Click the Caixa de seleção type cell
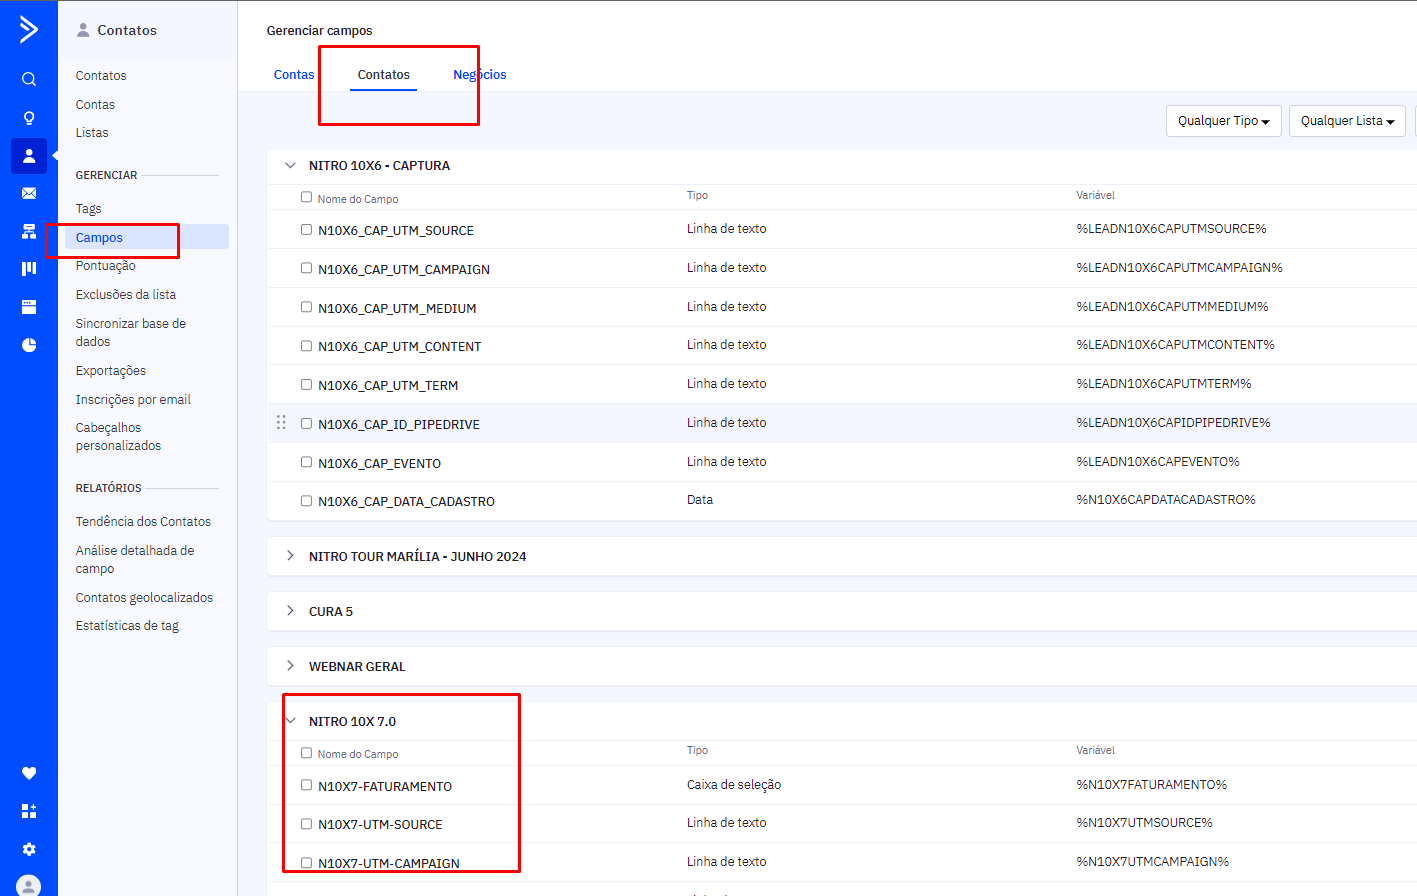This screenshot has width=1417, height=896. point(734,785)
